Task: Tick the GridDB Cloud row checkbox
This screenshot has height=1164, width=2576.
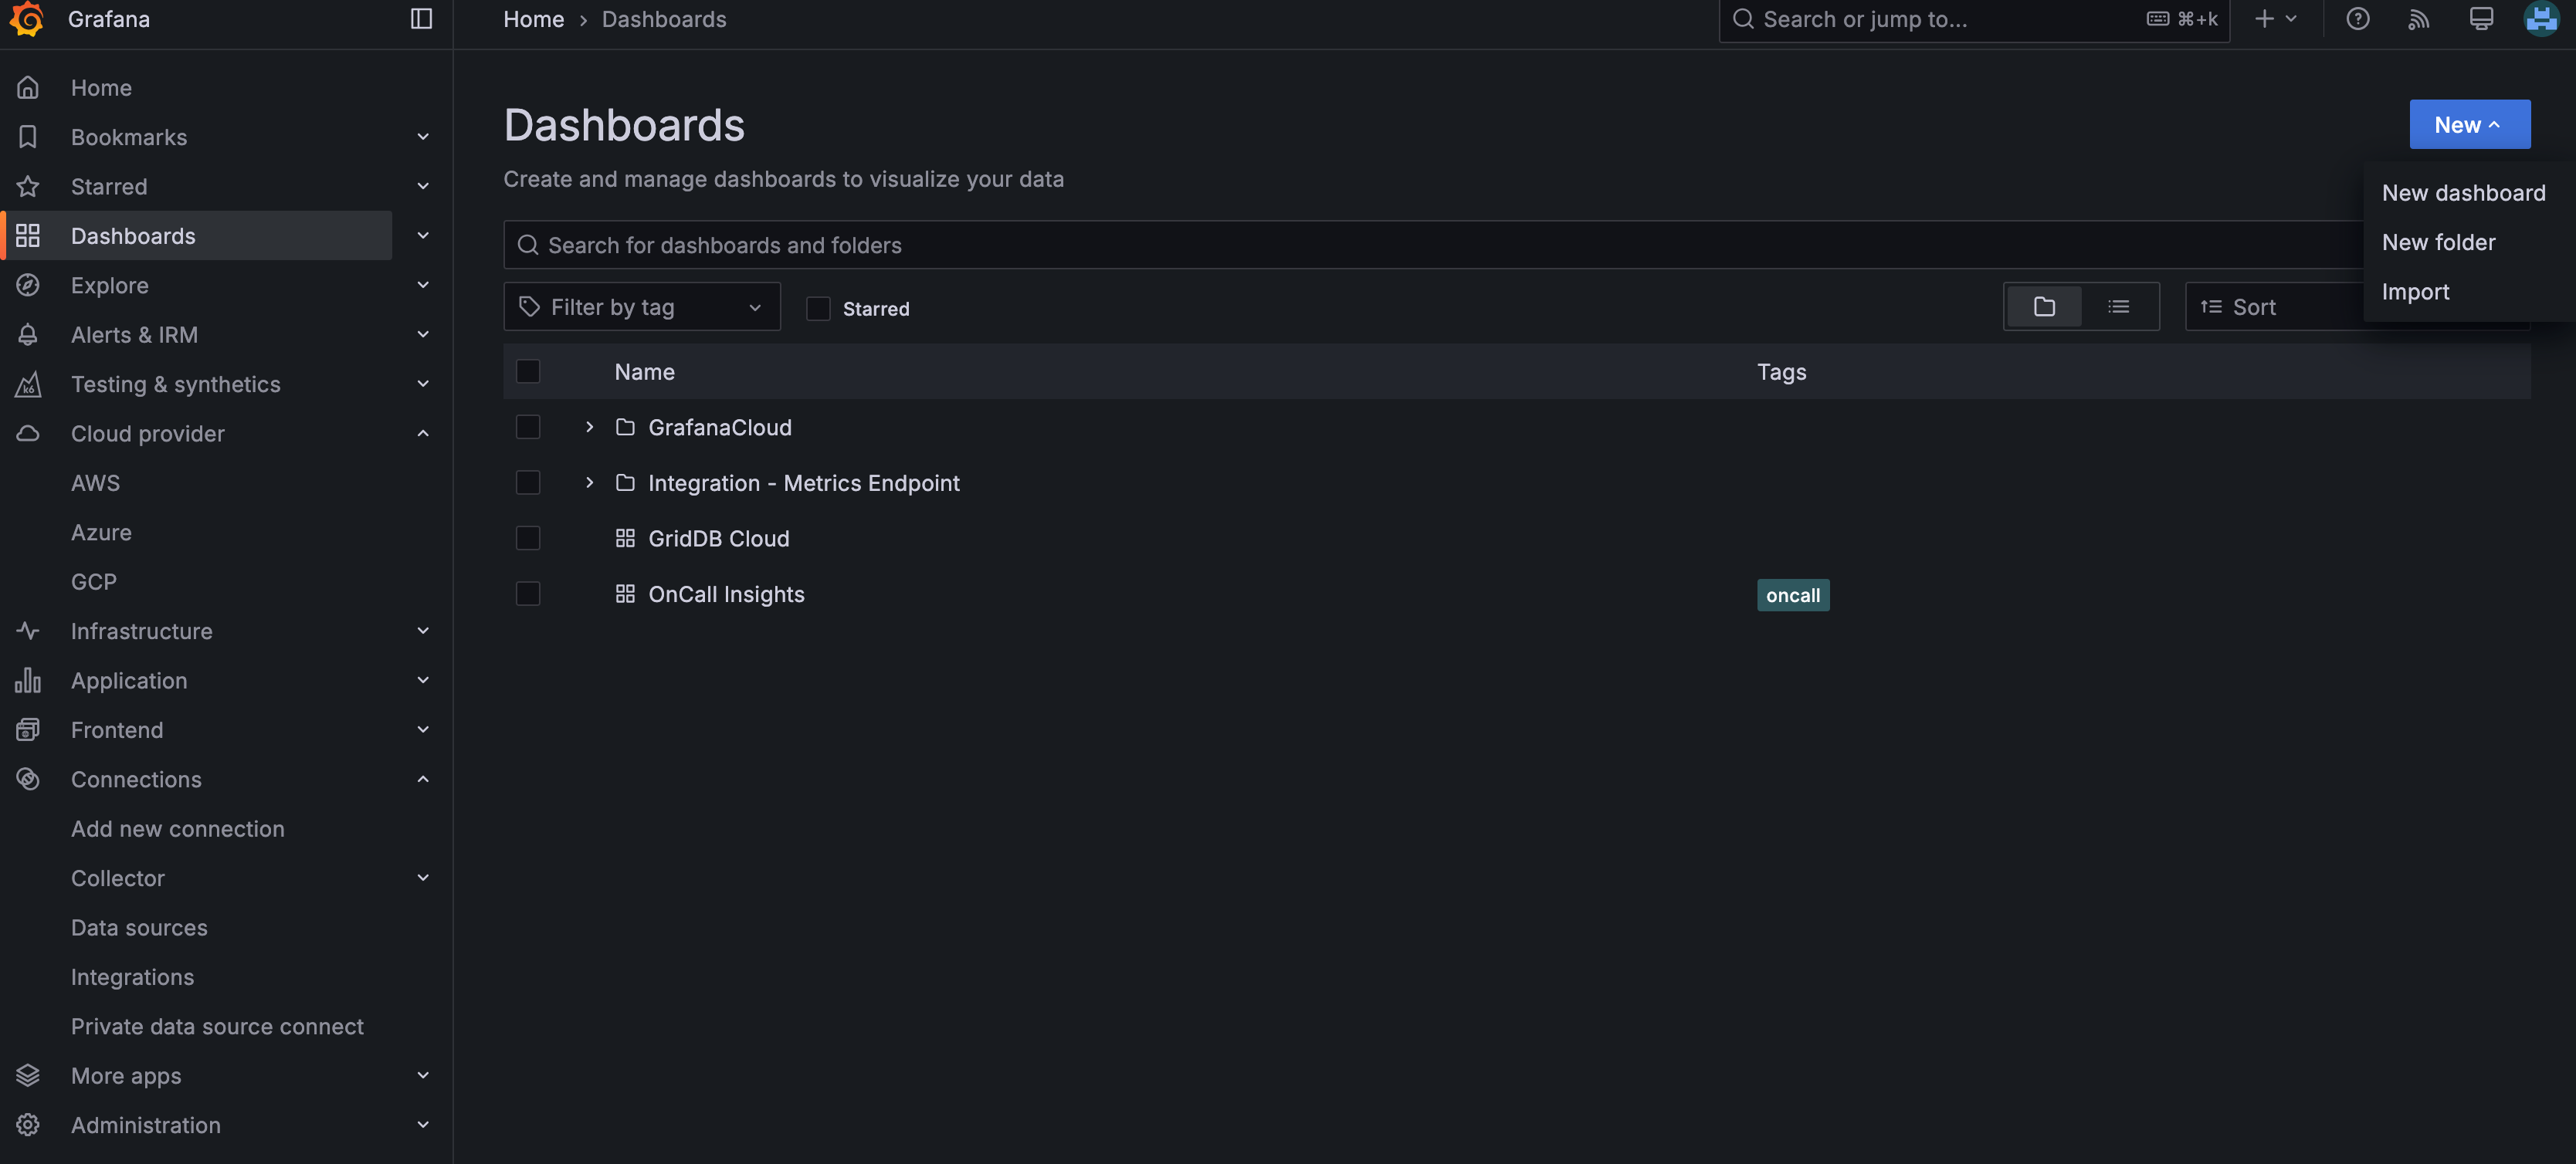Action: tap(528, 538)
